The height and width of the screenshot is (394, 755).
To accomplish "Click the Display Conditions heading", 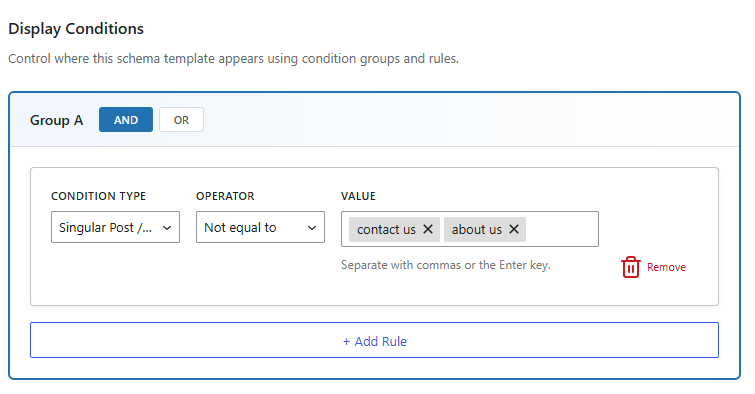I will coord(76,29).
